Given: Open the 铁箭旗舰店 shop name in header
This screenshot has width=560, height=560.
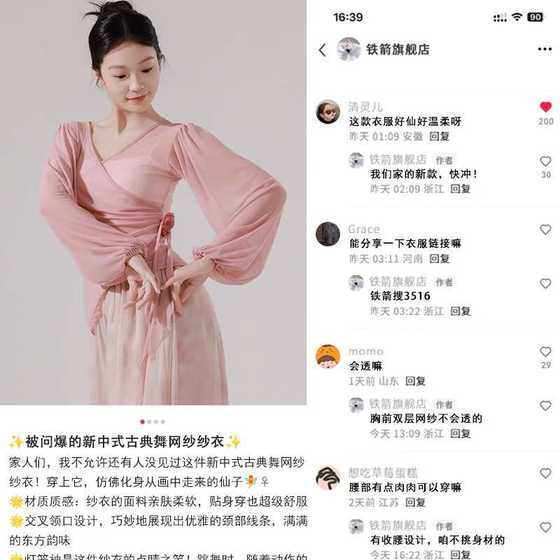Looking at the screenshot, I should pyautogui.click(x=398, y=49).
